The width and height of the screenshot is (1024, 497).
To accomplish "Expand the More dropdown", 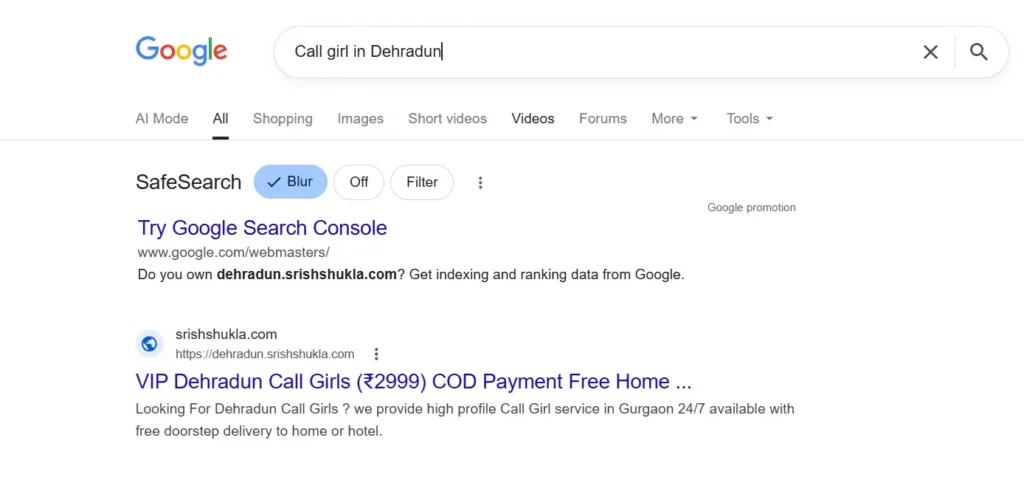I will click(674, 118).
